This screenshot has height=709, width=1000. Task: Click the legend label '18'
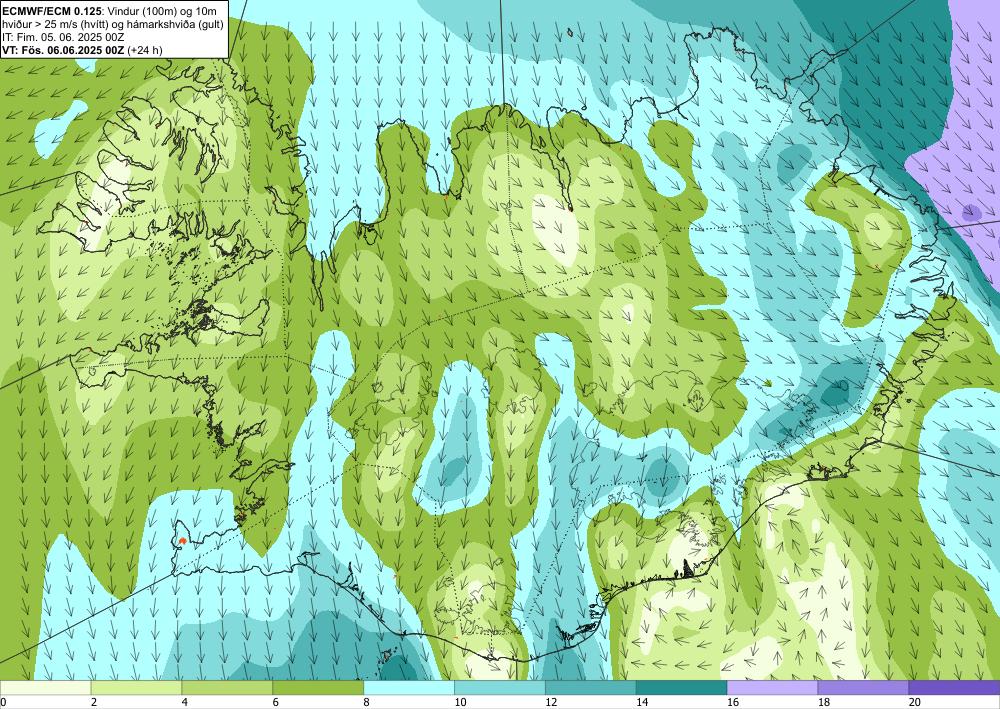tap(824, 702)
